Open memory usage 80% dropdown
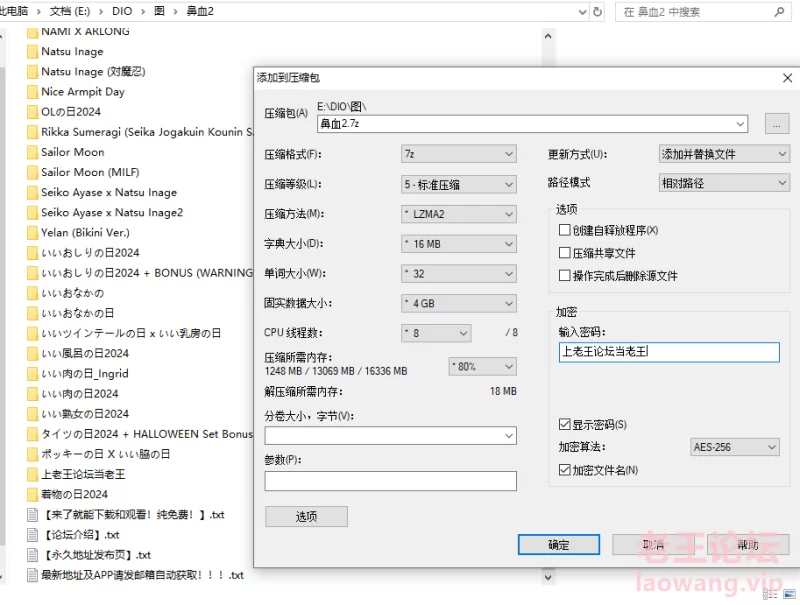The image size is (800, 605). (x=482, y=366)
